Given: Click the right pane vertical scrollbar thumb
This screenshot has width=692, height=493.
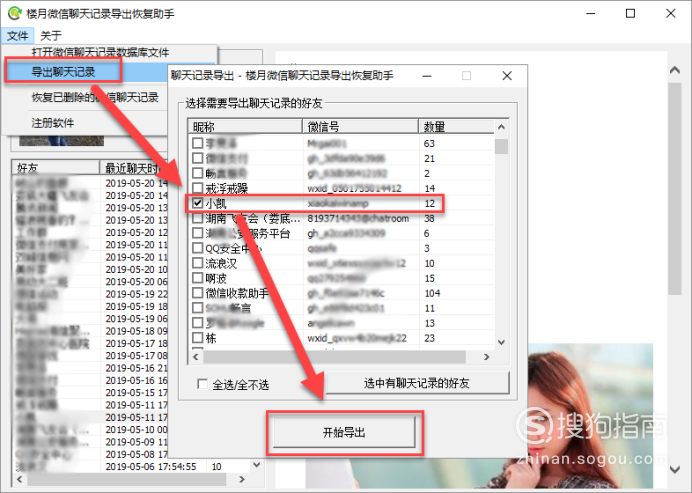Looking at the screenshot, I should 675,188.
